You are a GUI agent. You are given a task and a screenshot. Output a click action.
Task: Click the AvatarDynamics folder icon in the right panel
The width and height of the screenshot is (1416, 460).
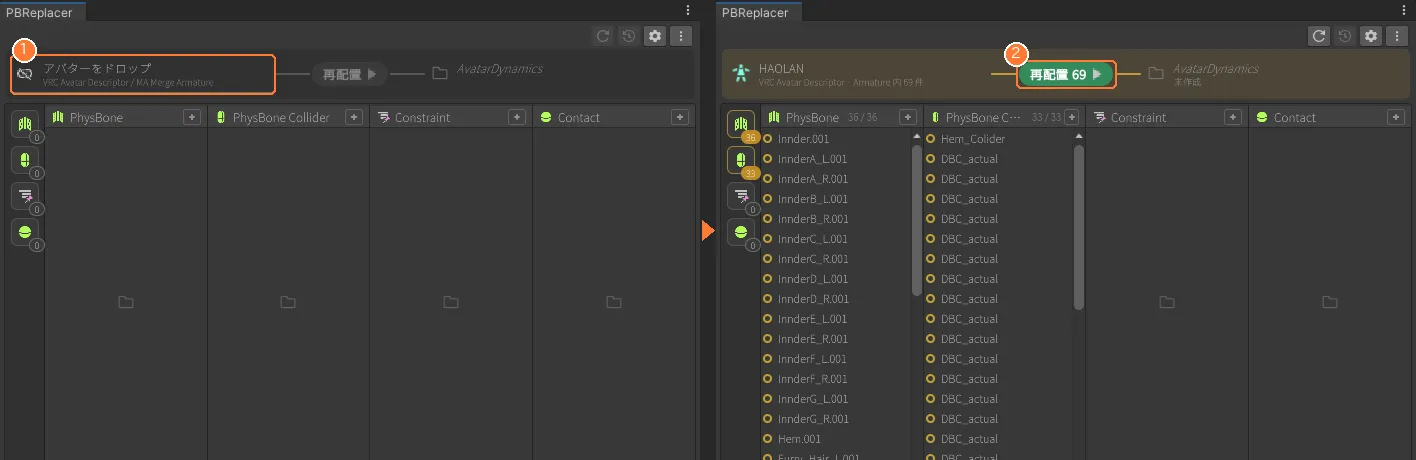coord(1156,73)
